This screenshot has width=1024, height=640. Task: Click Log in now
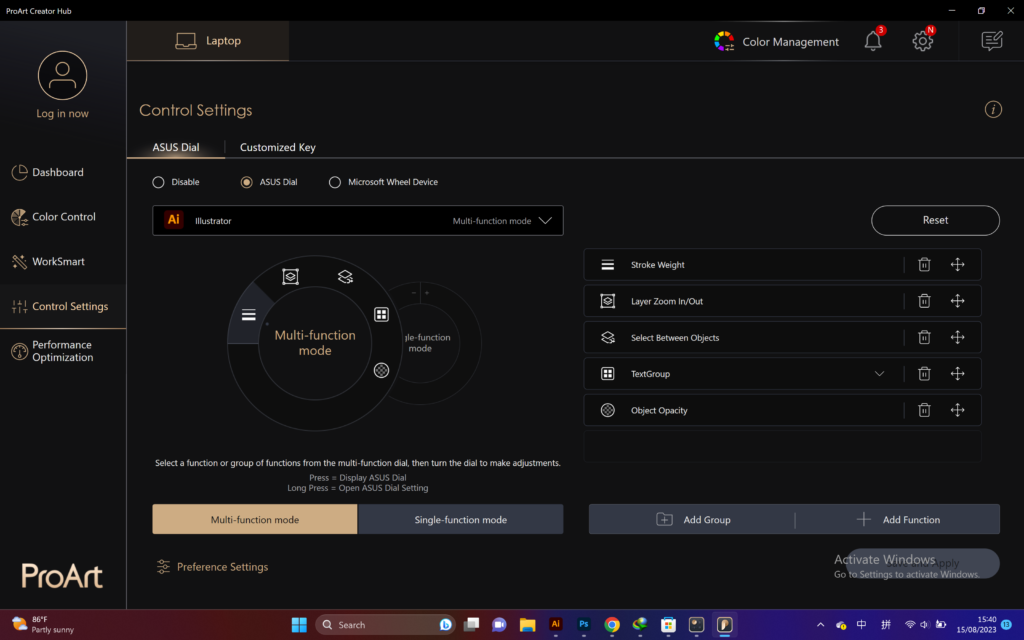tap(62, 114)
